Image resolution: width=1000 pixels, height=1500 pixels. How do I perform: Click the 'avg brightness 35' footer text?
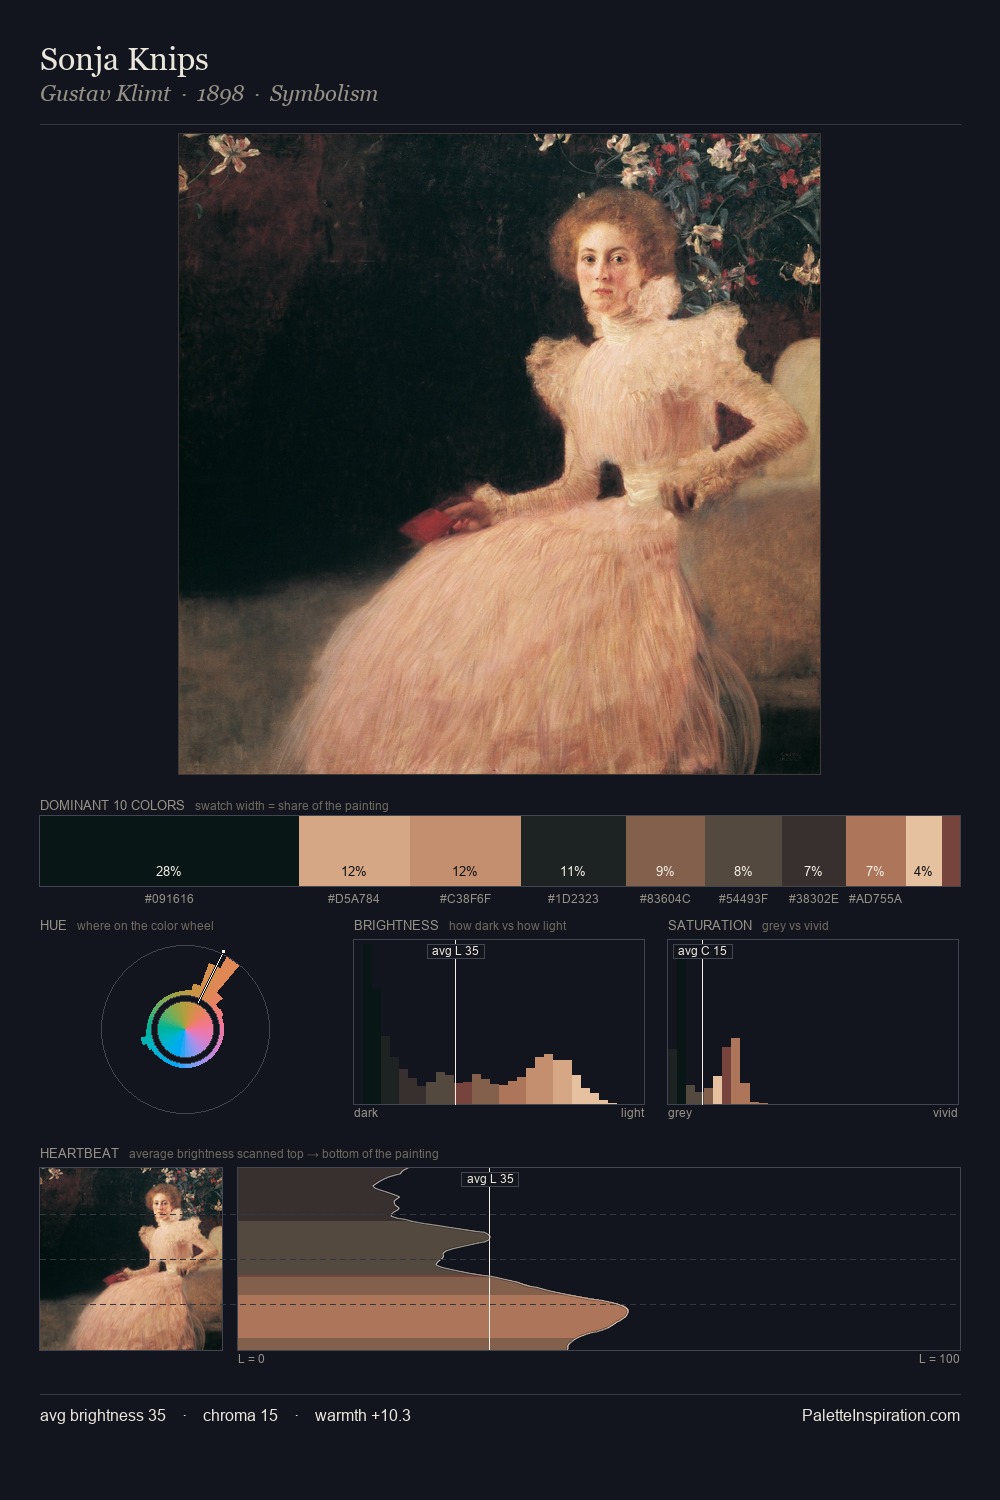(103, 1415)
